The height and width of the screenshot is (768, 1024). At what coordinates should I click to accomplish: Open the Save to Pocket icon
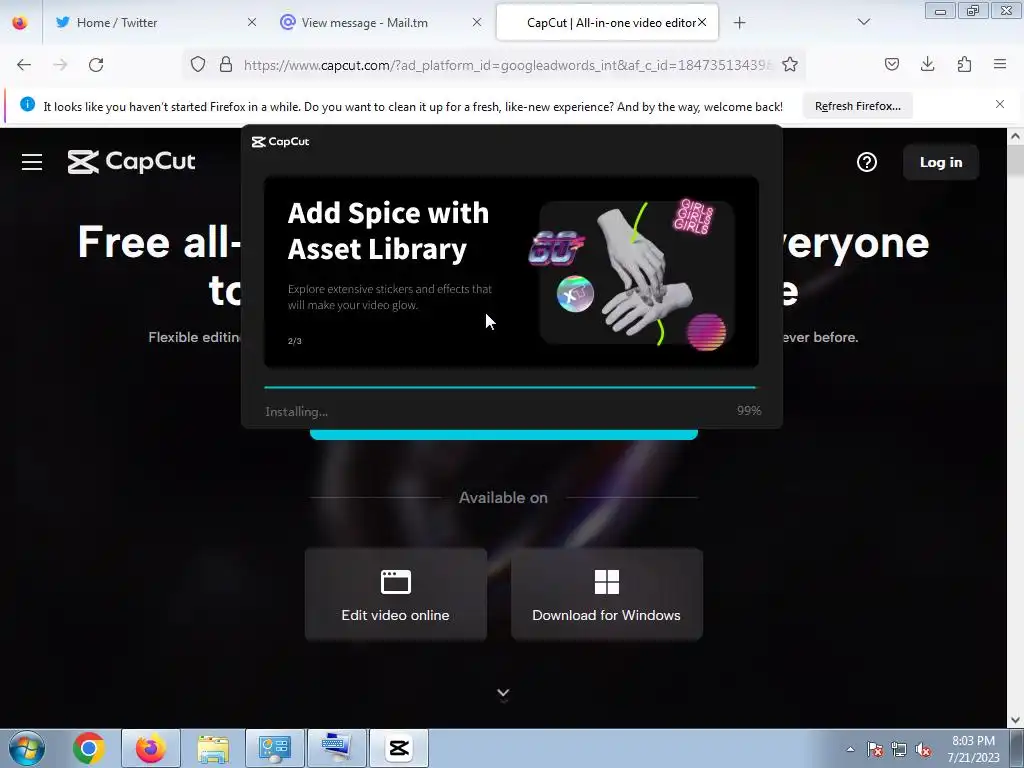[x=891, y=64]
